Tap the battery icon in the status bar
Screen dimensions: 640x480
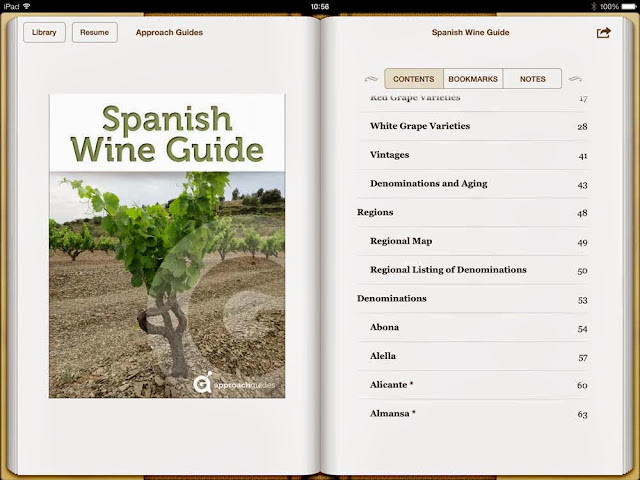628,7
